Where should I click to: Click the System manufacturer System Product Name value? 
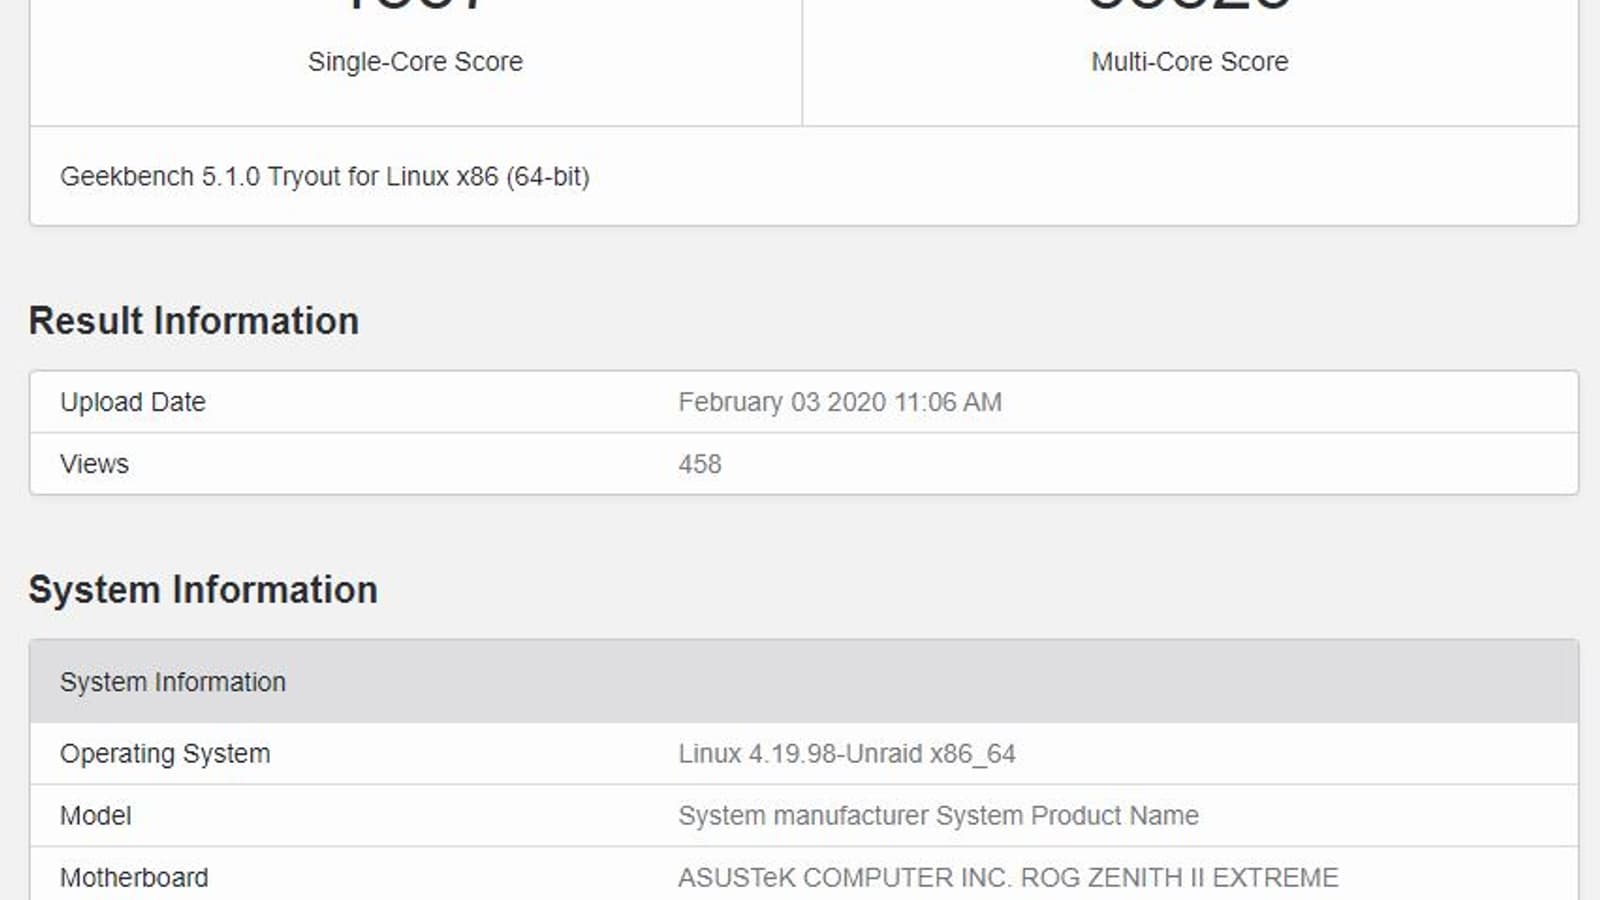(937, 816)
